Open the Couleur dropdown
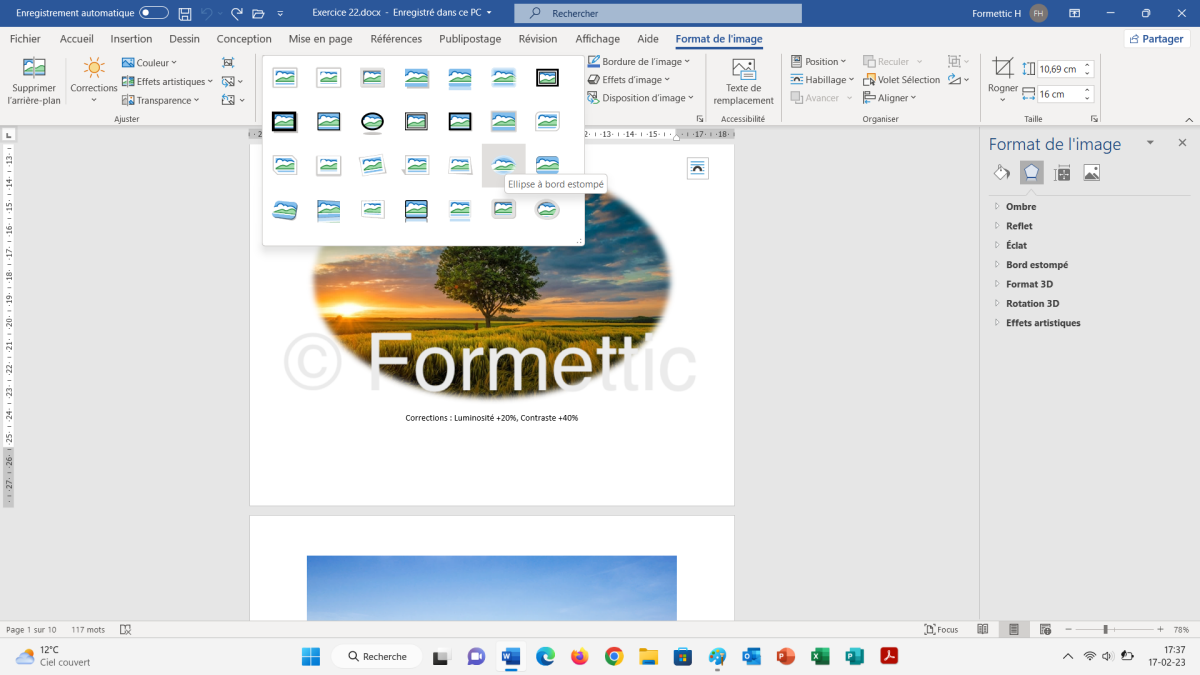 tap(149, 62)
